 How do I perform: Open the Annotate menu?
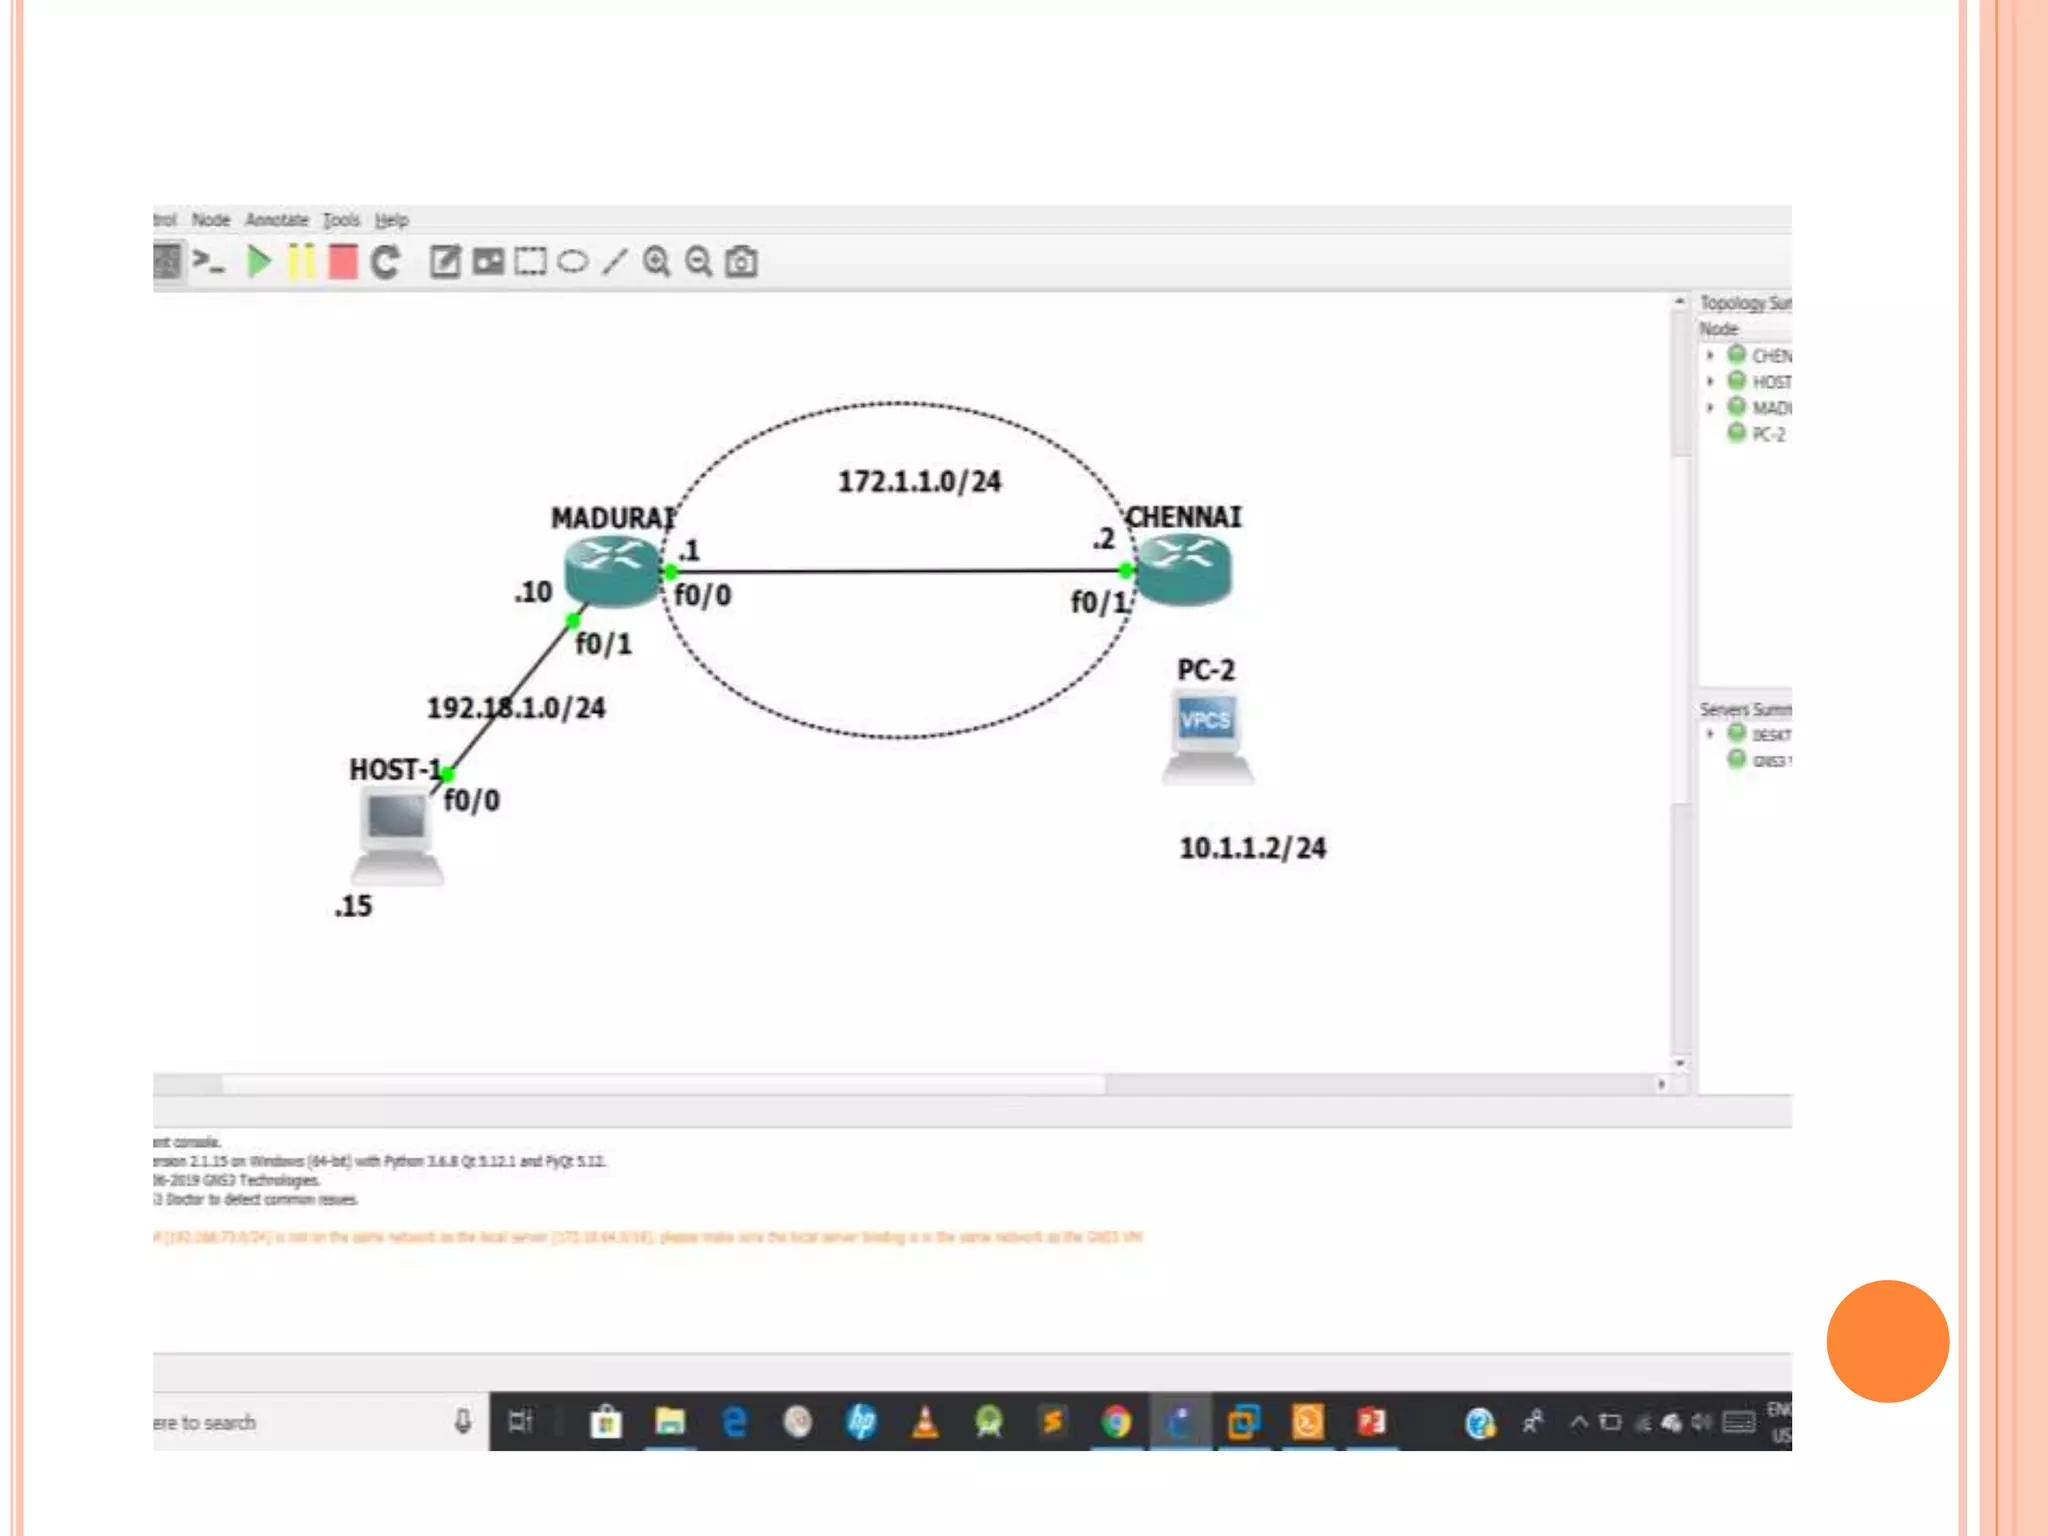click(276, 220)
